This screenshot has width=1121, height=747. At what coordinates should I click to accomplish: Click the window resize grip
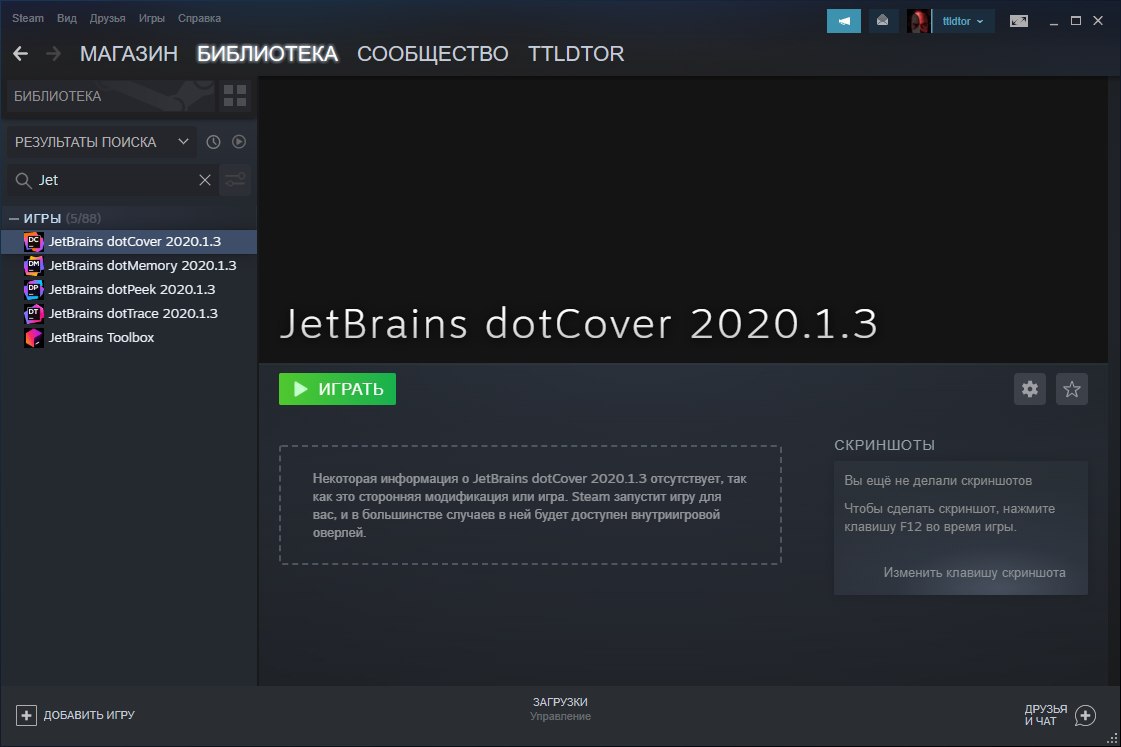click(x=1112, y=738)
